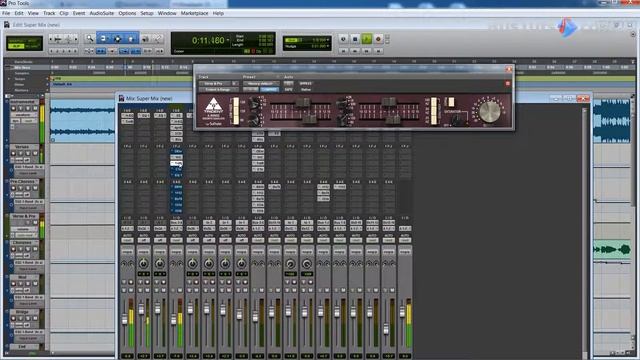This screenshot has width=640, height=360.
Task: Click the Trident plug-in lower right EQ fader
Action: tap(393, 119)
